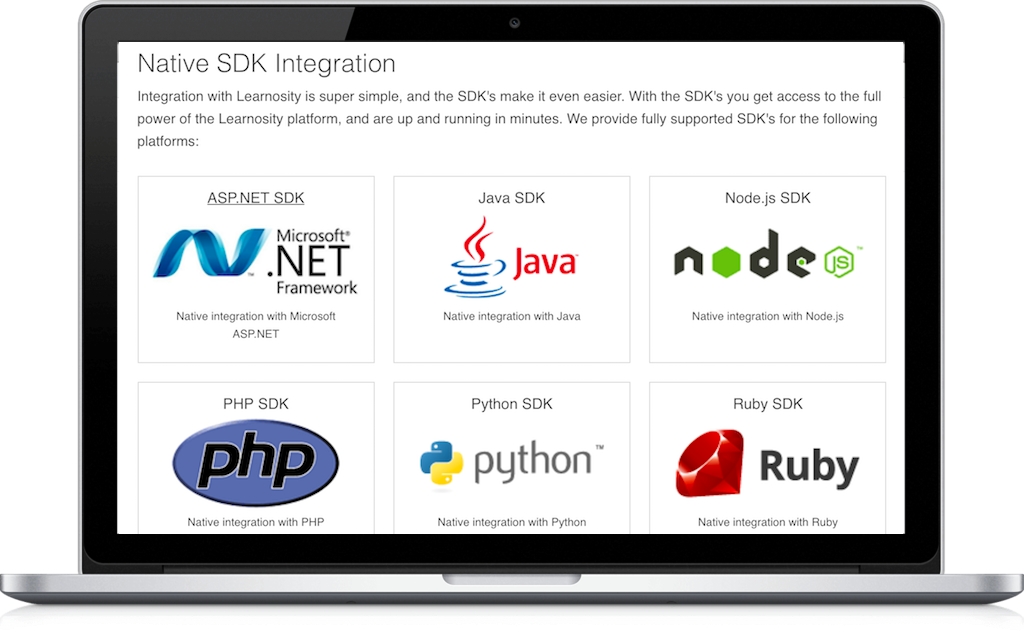Click the blue PHP oval logo

pos(255,462)
